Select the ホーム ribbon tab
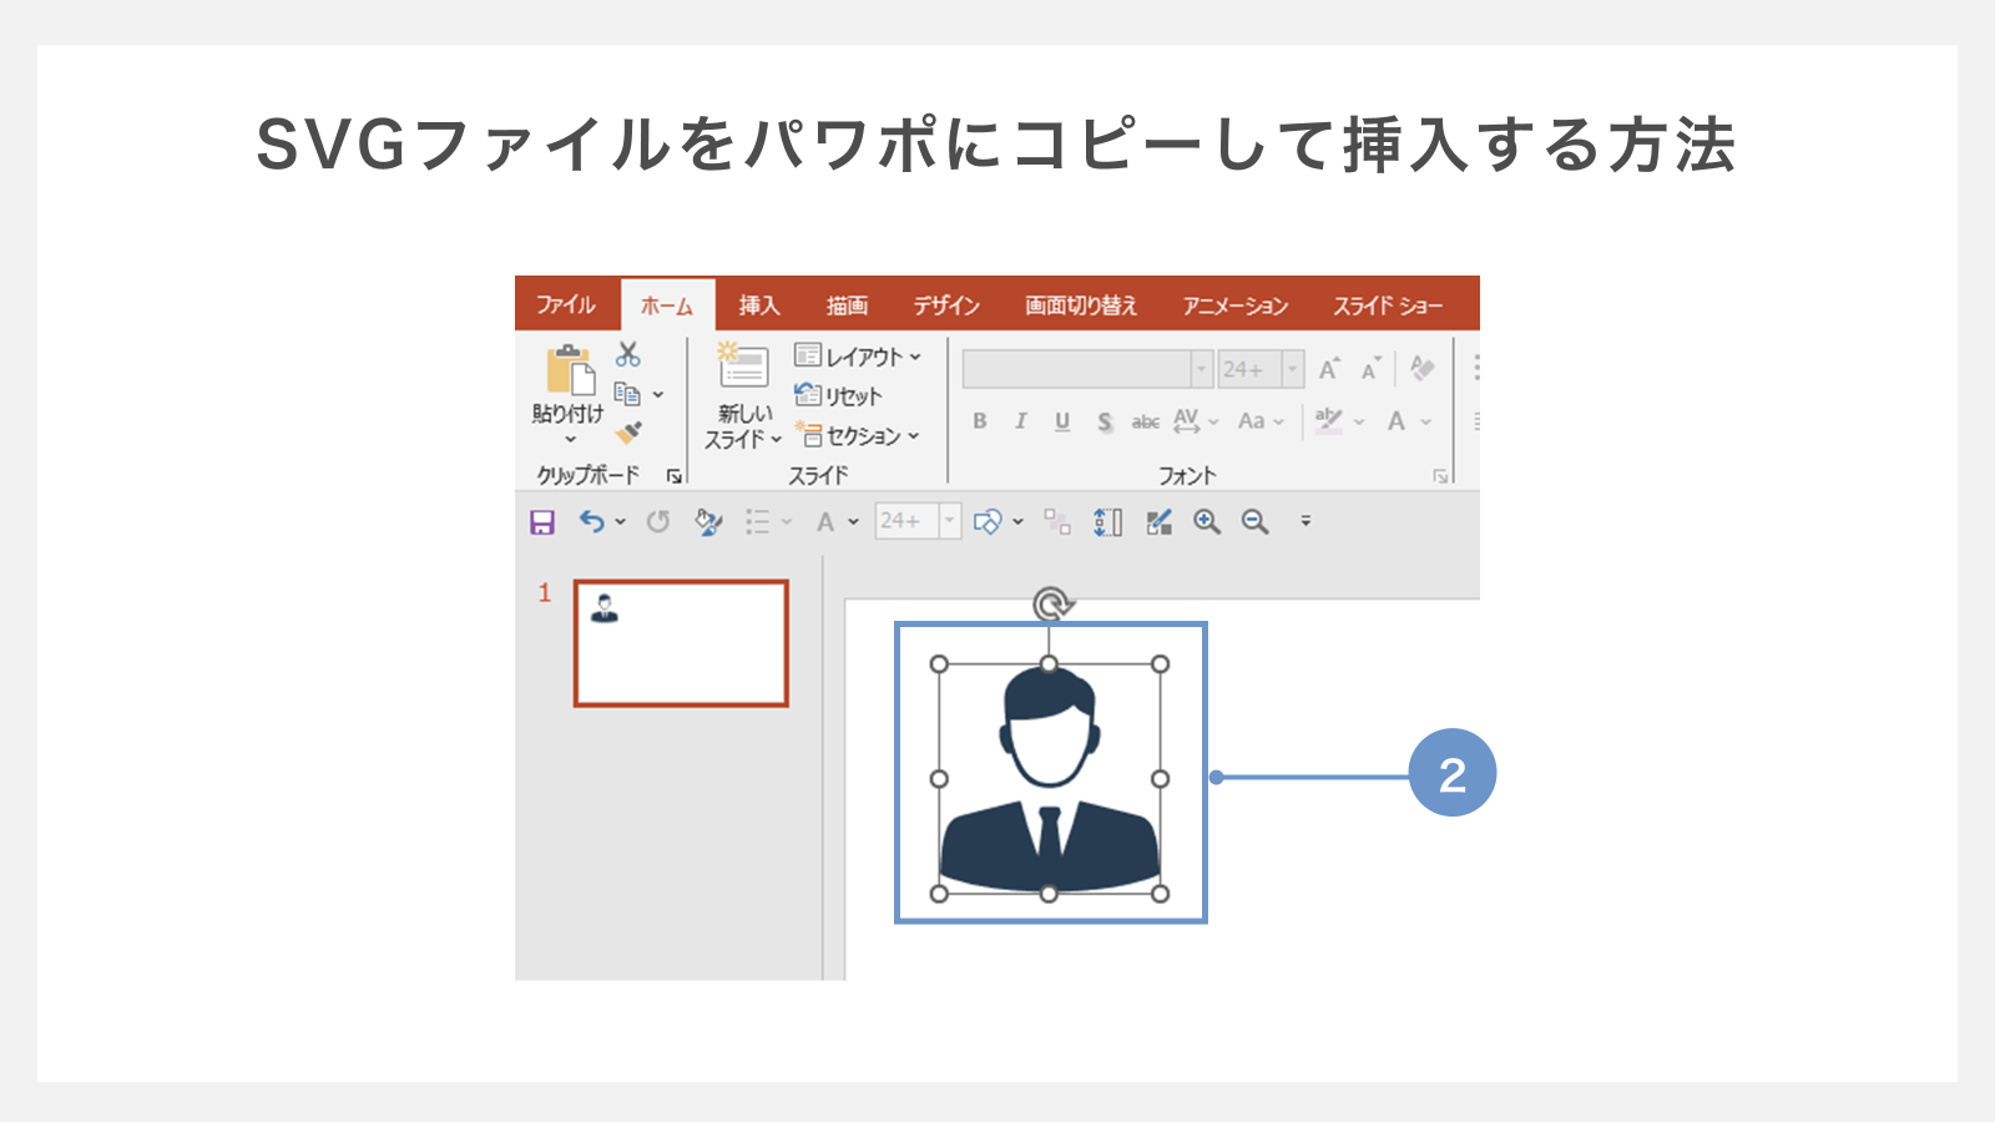Screen dimensions: 1995x1122 point(667,305)
